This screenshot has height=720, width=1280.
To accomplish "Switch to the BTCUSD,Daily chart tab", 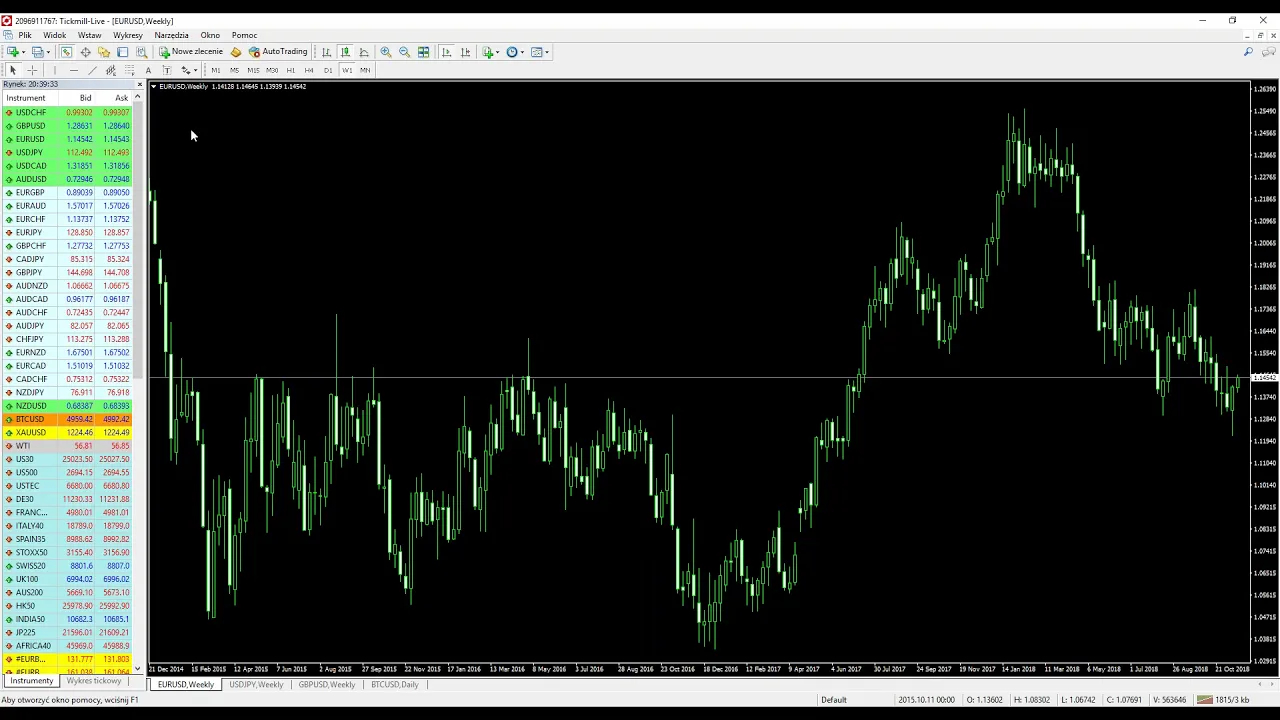I will pos(394,685).
